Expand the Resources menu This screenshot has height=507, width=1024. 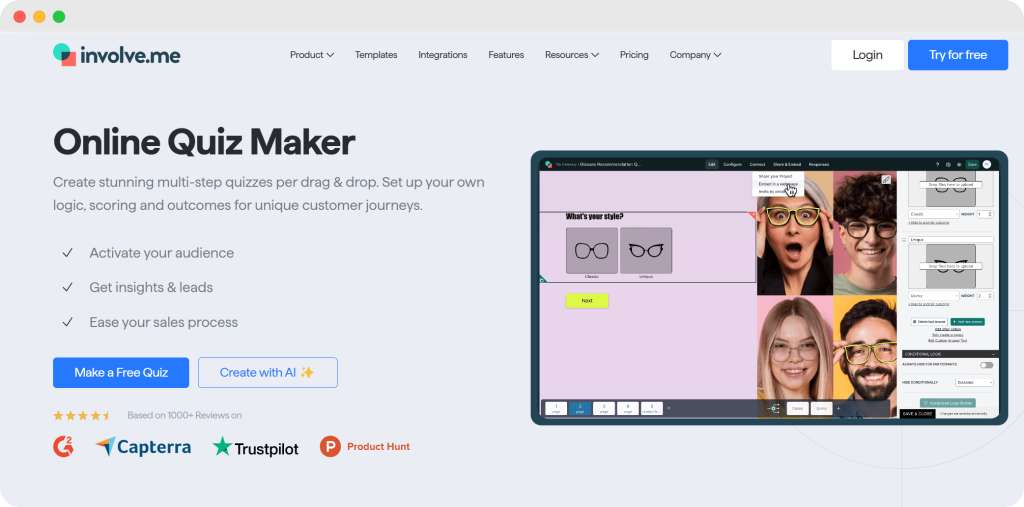coord(572,55)
